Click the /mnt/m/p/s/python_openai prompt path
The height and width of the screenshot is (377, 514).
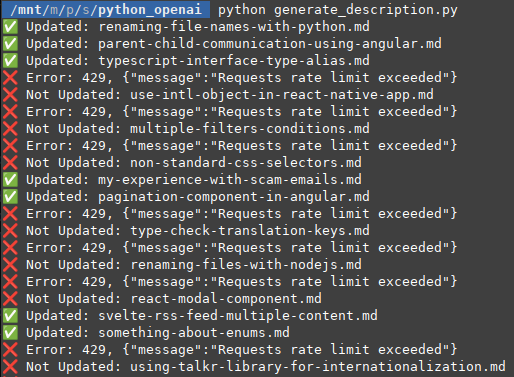pos(106,10)
